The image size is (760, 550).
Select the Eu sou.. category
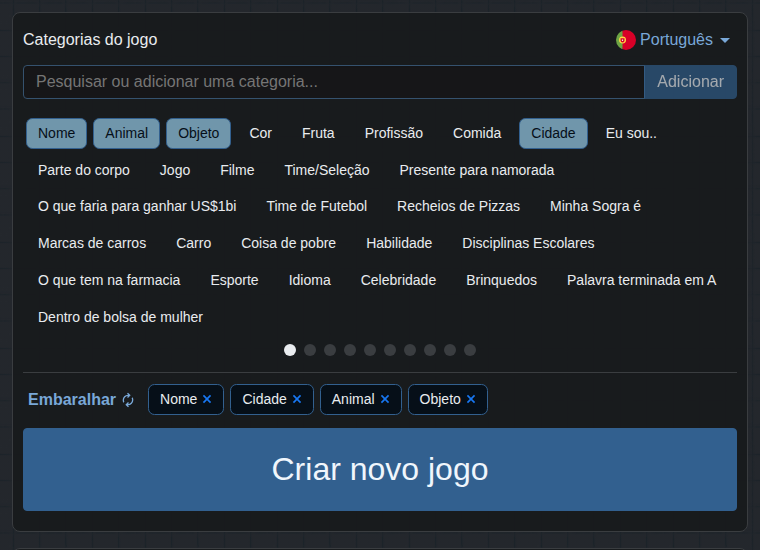[x=631, y=133]
